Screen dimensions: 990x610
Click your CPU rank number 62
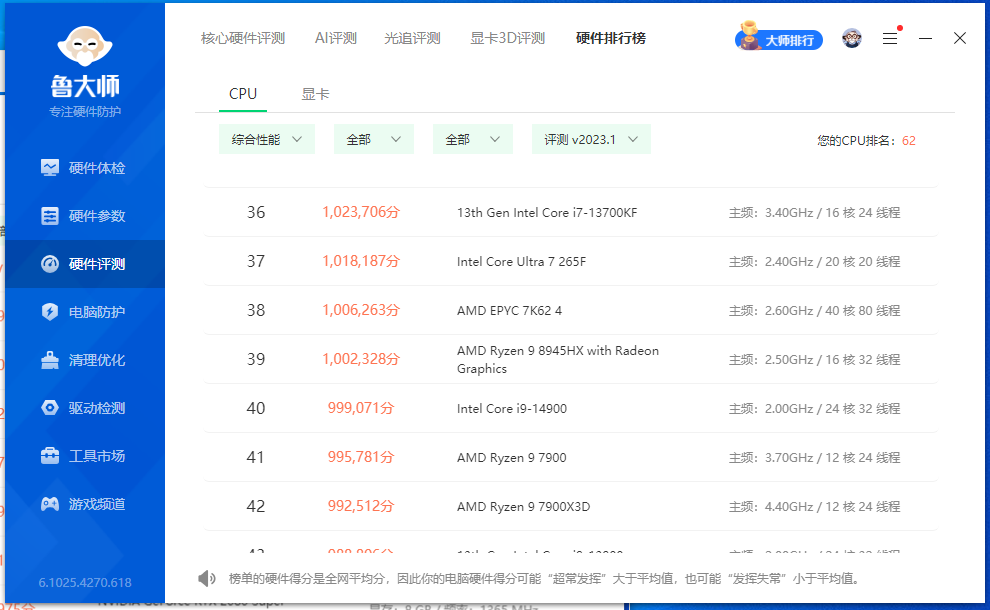(909, 141)
